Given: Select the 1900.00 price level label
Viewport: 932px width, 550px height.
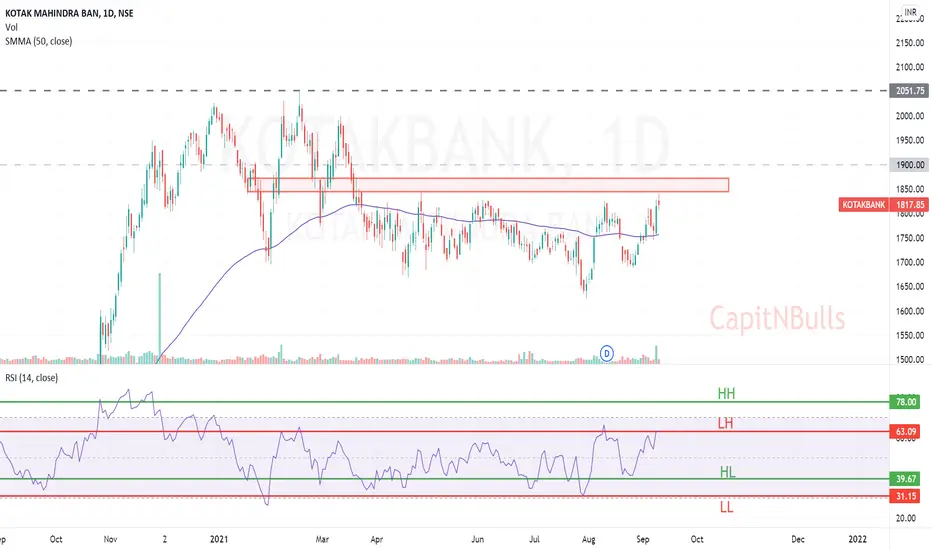Looking at the screenshot, I should 910,165.
